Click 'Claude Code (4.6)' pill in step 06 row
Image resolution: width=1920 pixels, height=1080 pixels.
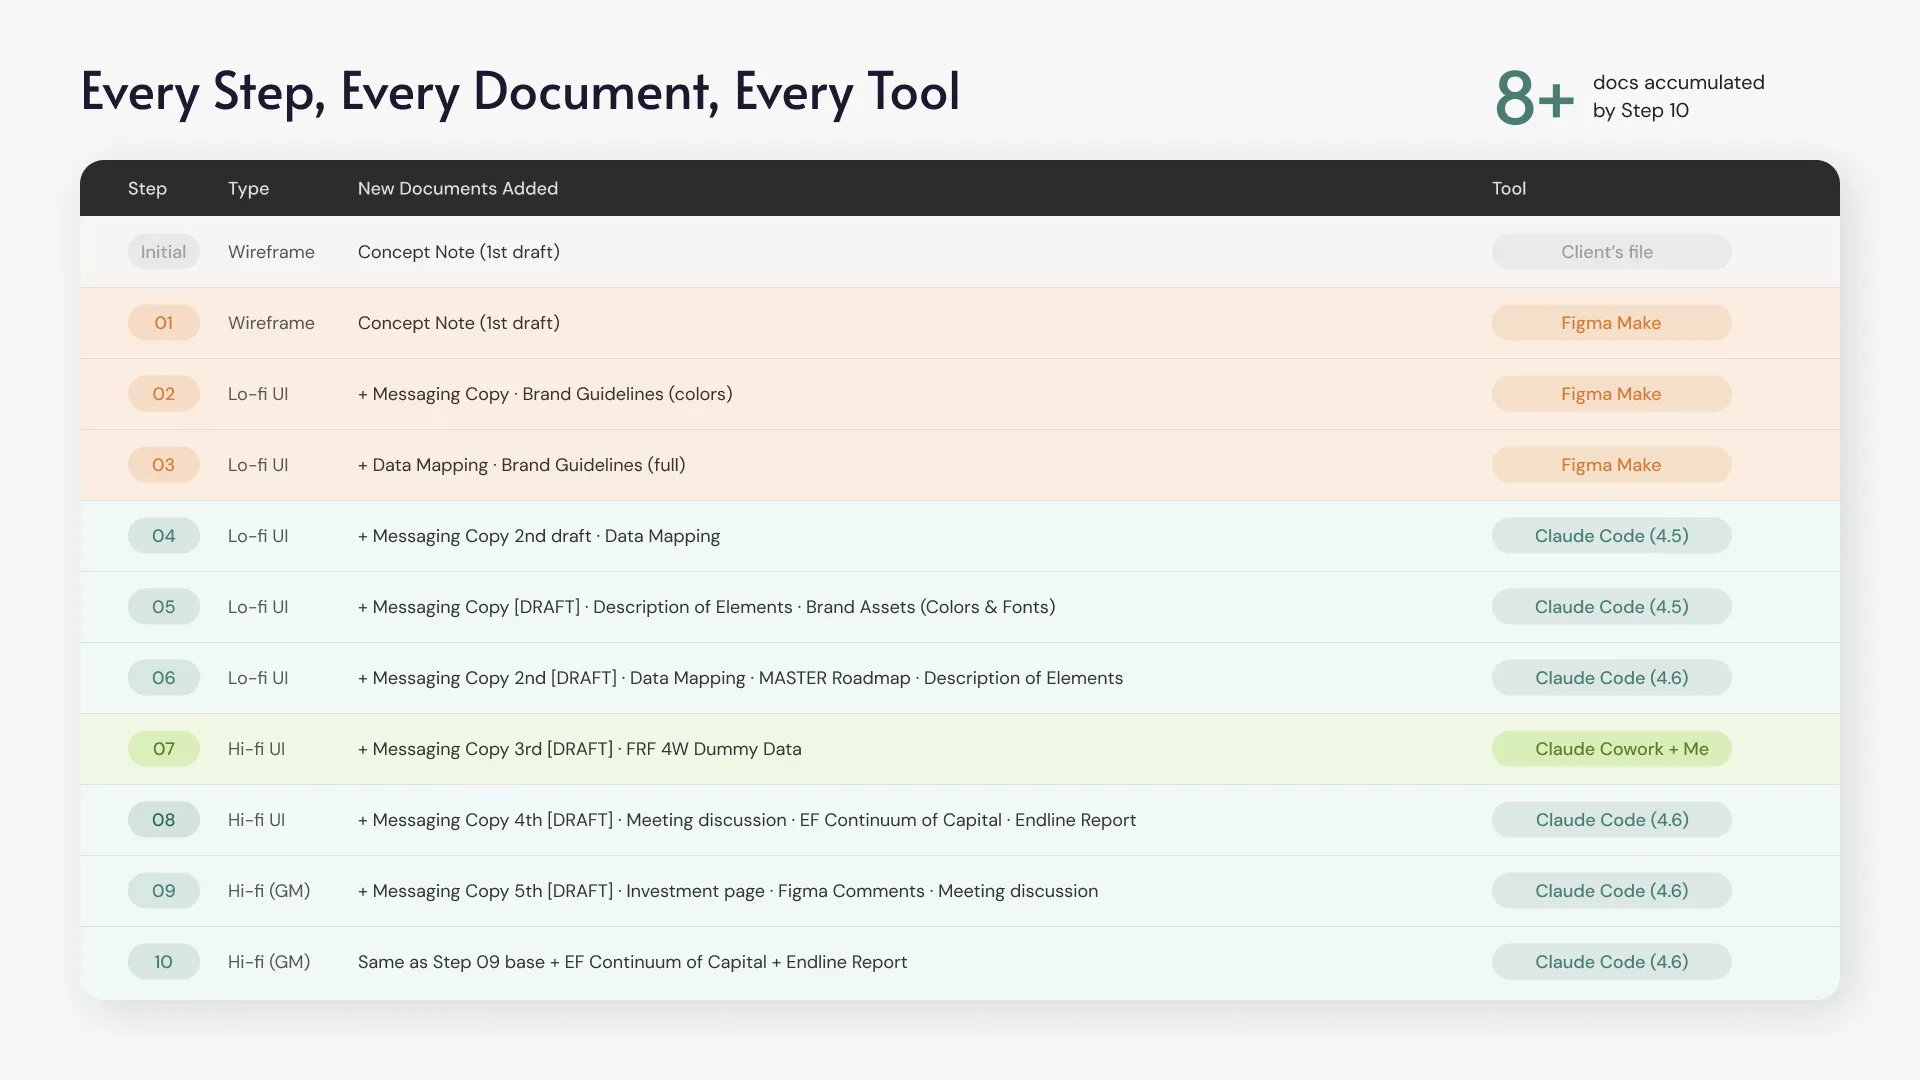coord(1612,678)
